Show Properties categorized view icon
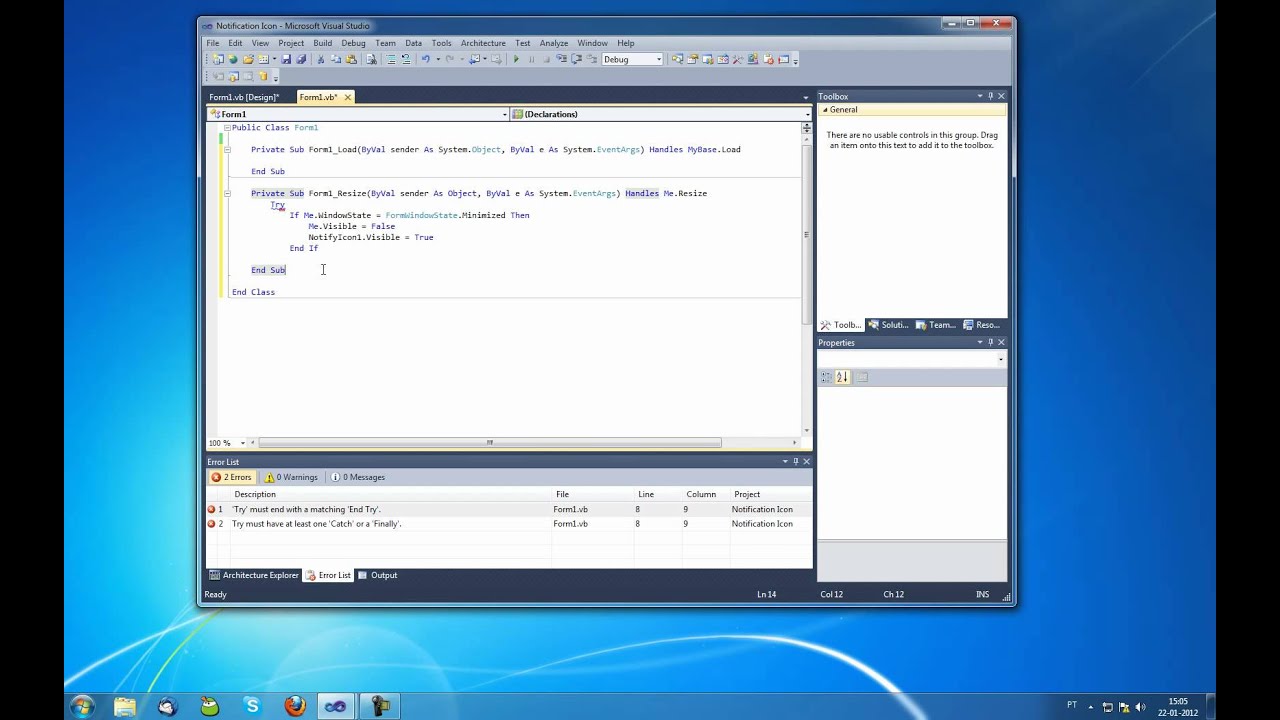The image size is (1280, 720). [826, 377]
